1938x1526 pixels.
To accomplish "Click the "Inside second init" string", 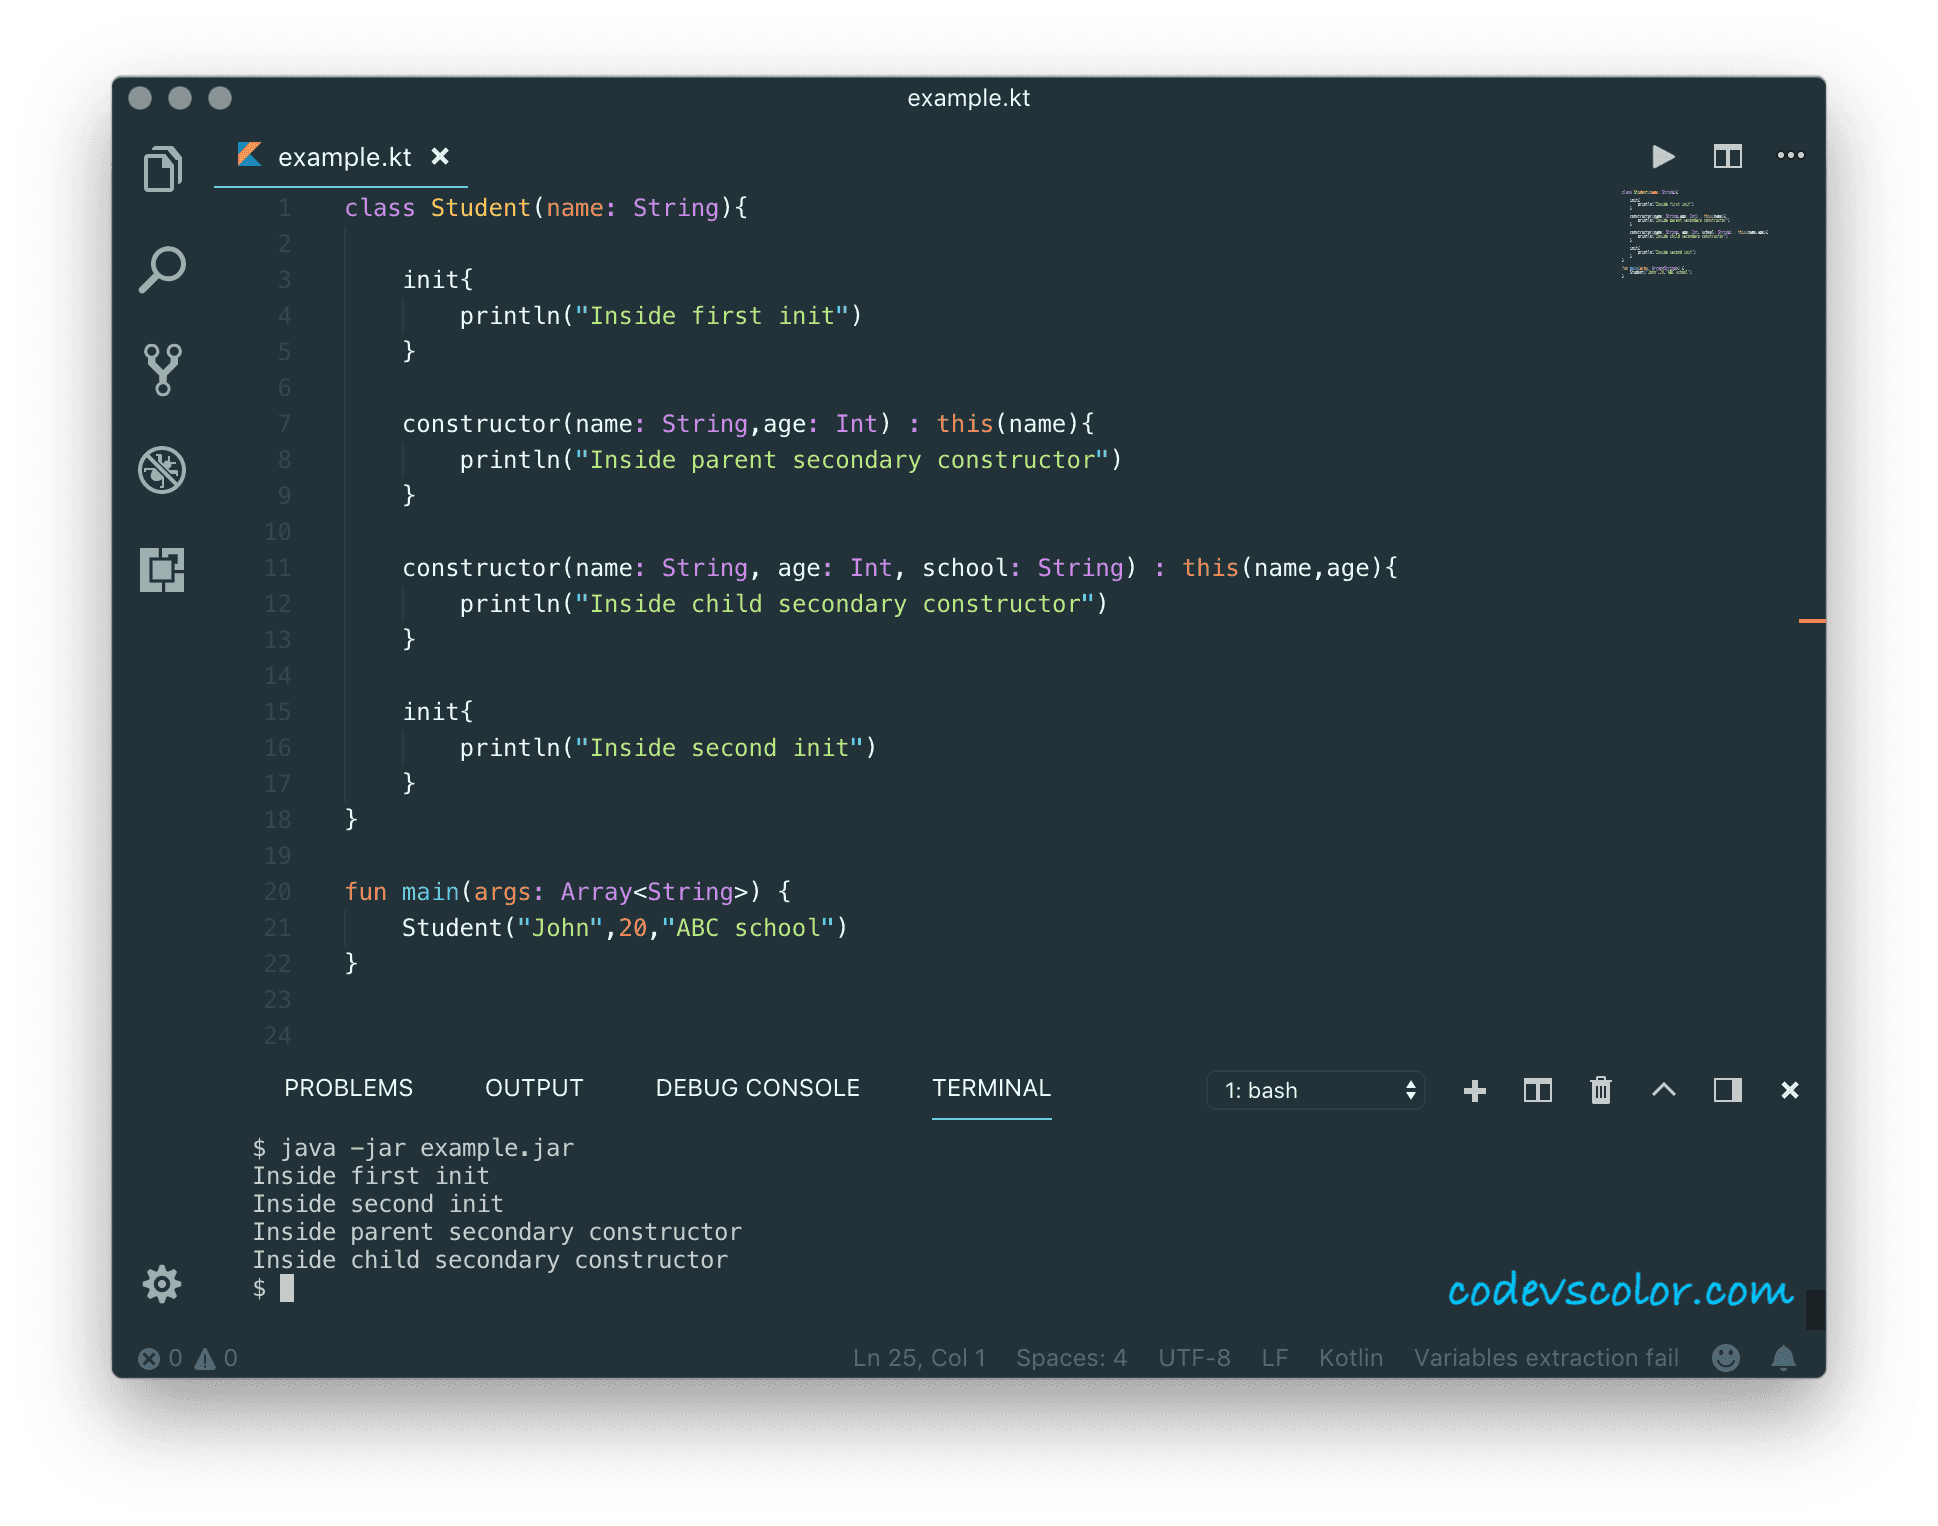I will click(x=719, y=748).
